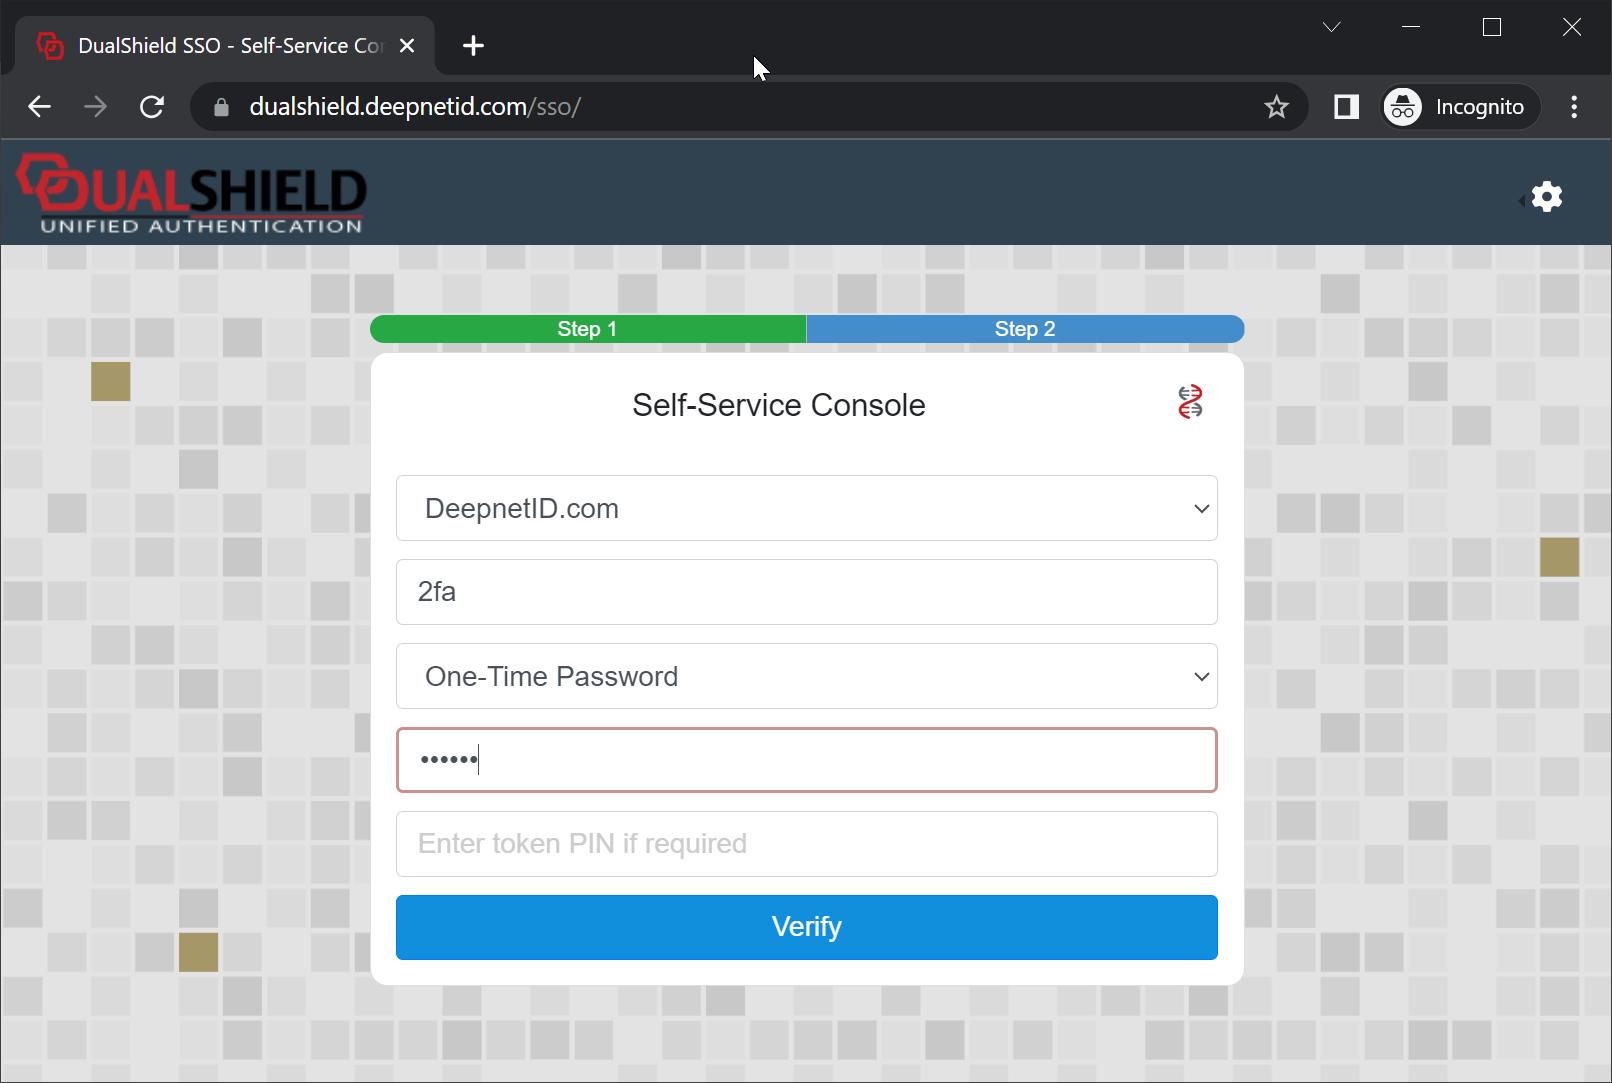This screenshot has height=1083, width=1612.
Task: Bookmark this page with the star icon
Action: (x=1276, y=107)
